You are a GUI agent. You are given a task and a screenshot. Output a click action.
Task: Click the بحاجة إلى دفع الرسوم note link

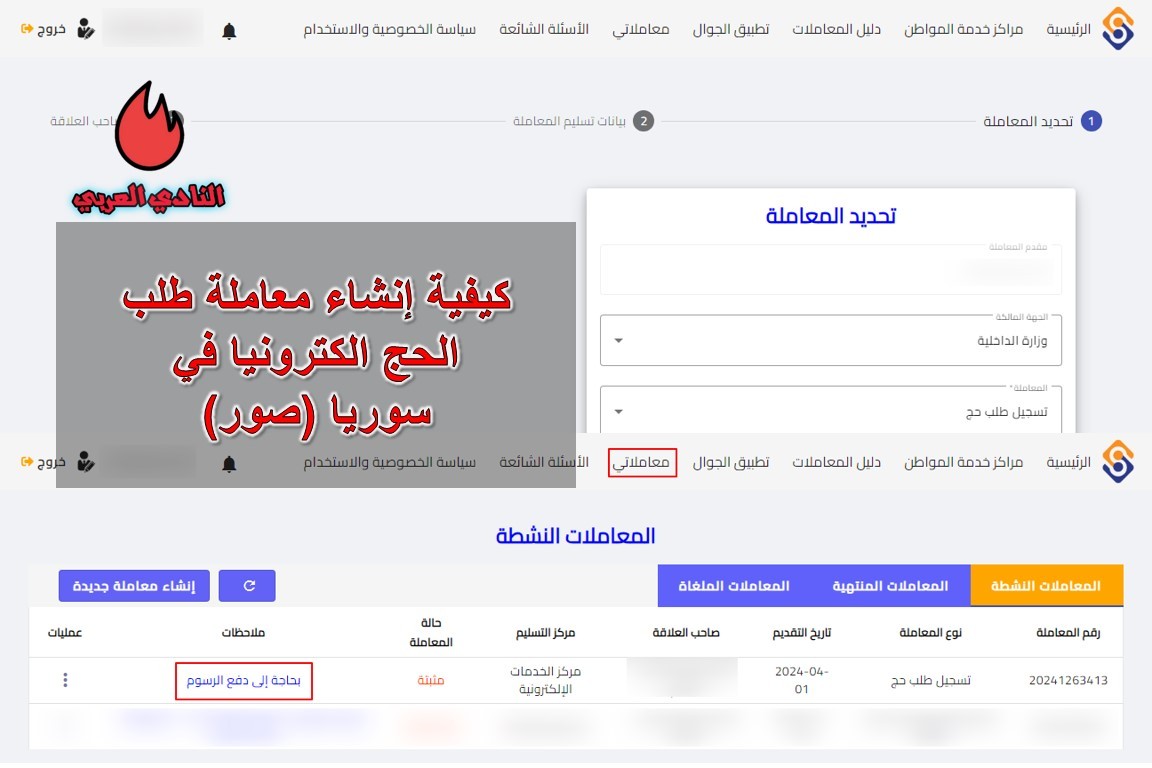243,681
